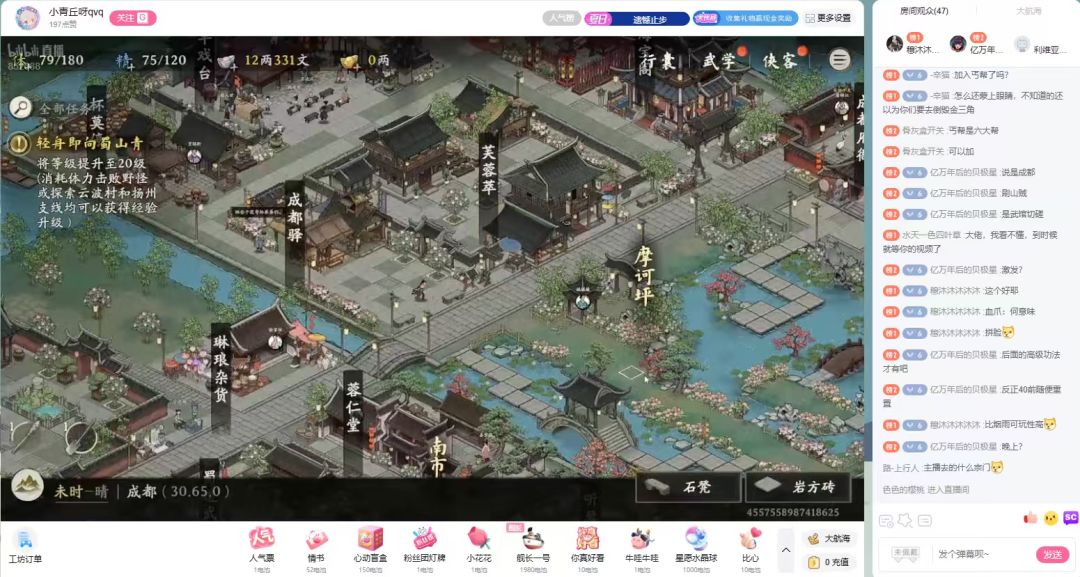View top viewer 穗沐沐 avatar

point(894,44)
